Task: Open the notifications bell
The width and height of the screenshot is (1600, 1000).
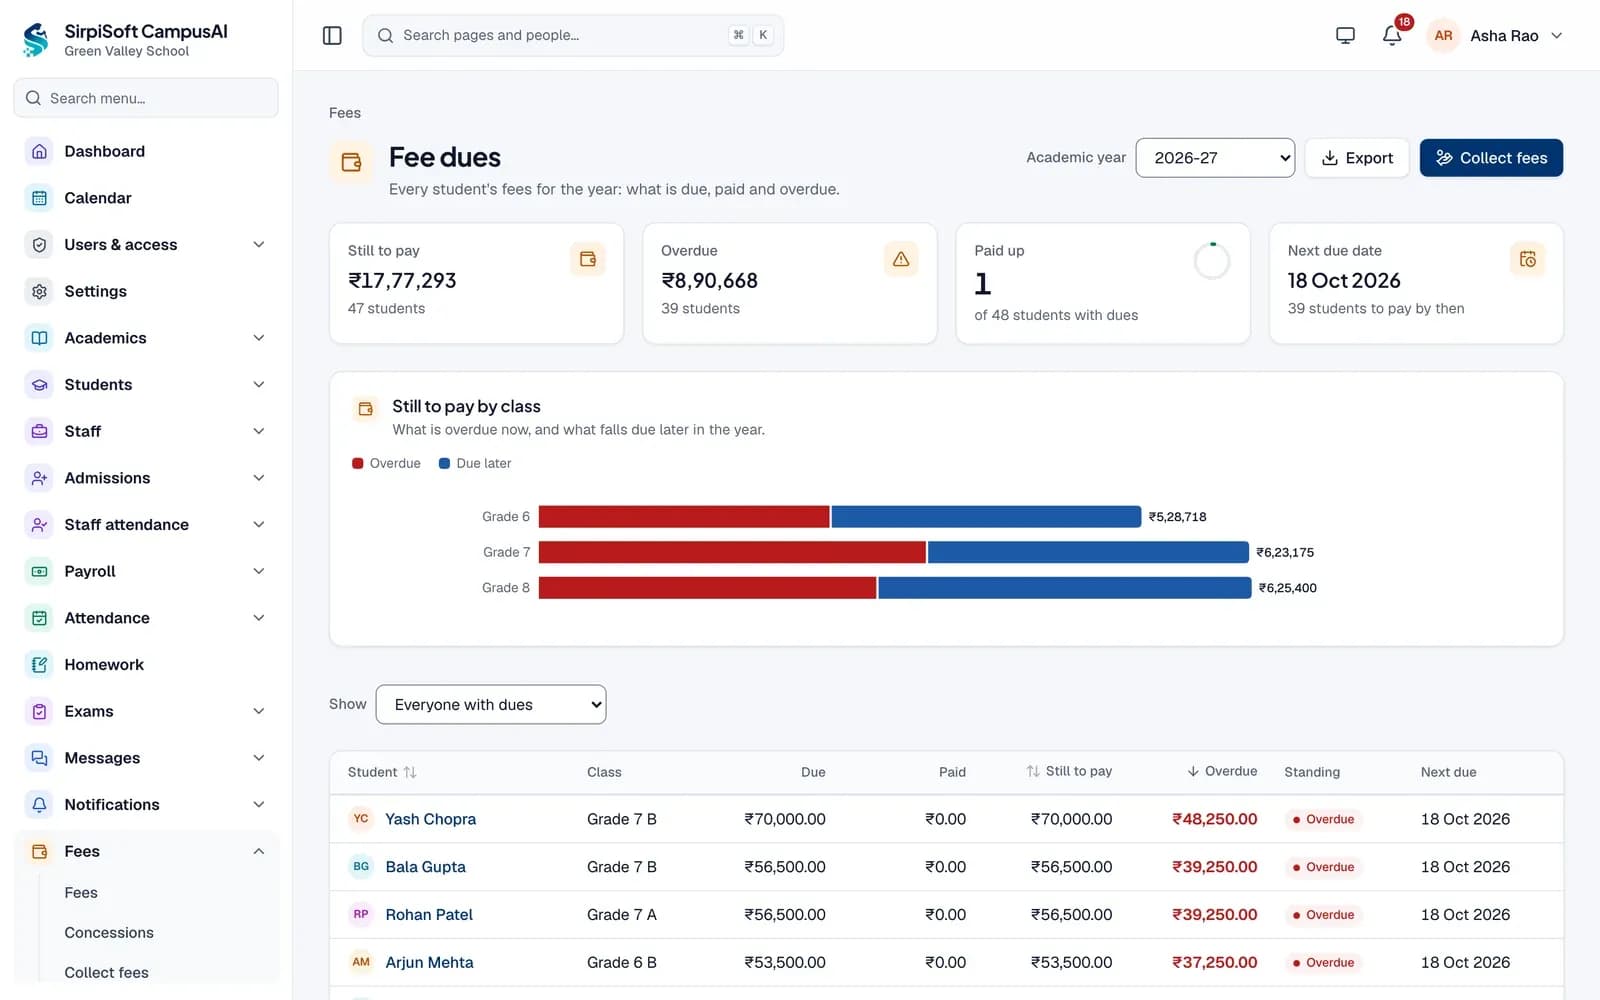Action: tap(1392, 36)
